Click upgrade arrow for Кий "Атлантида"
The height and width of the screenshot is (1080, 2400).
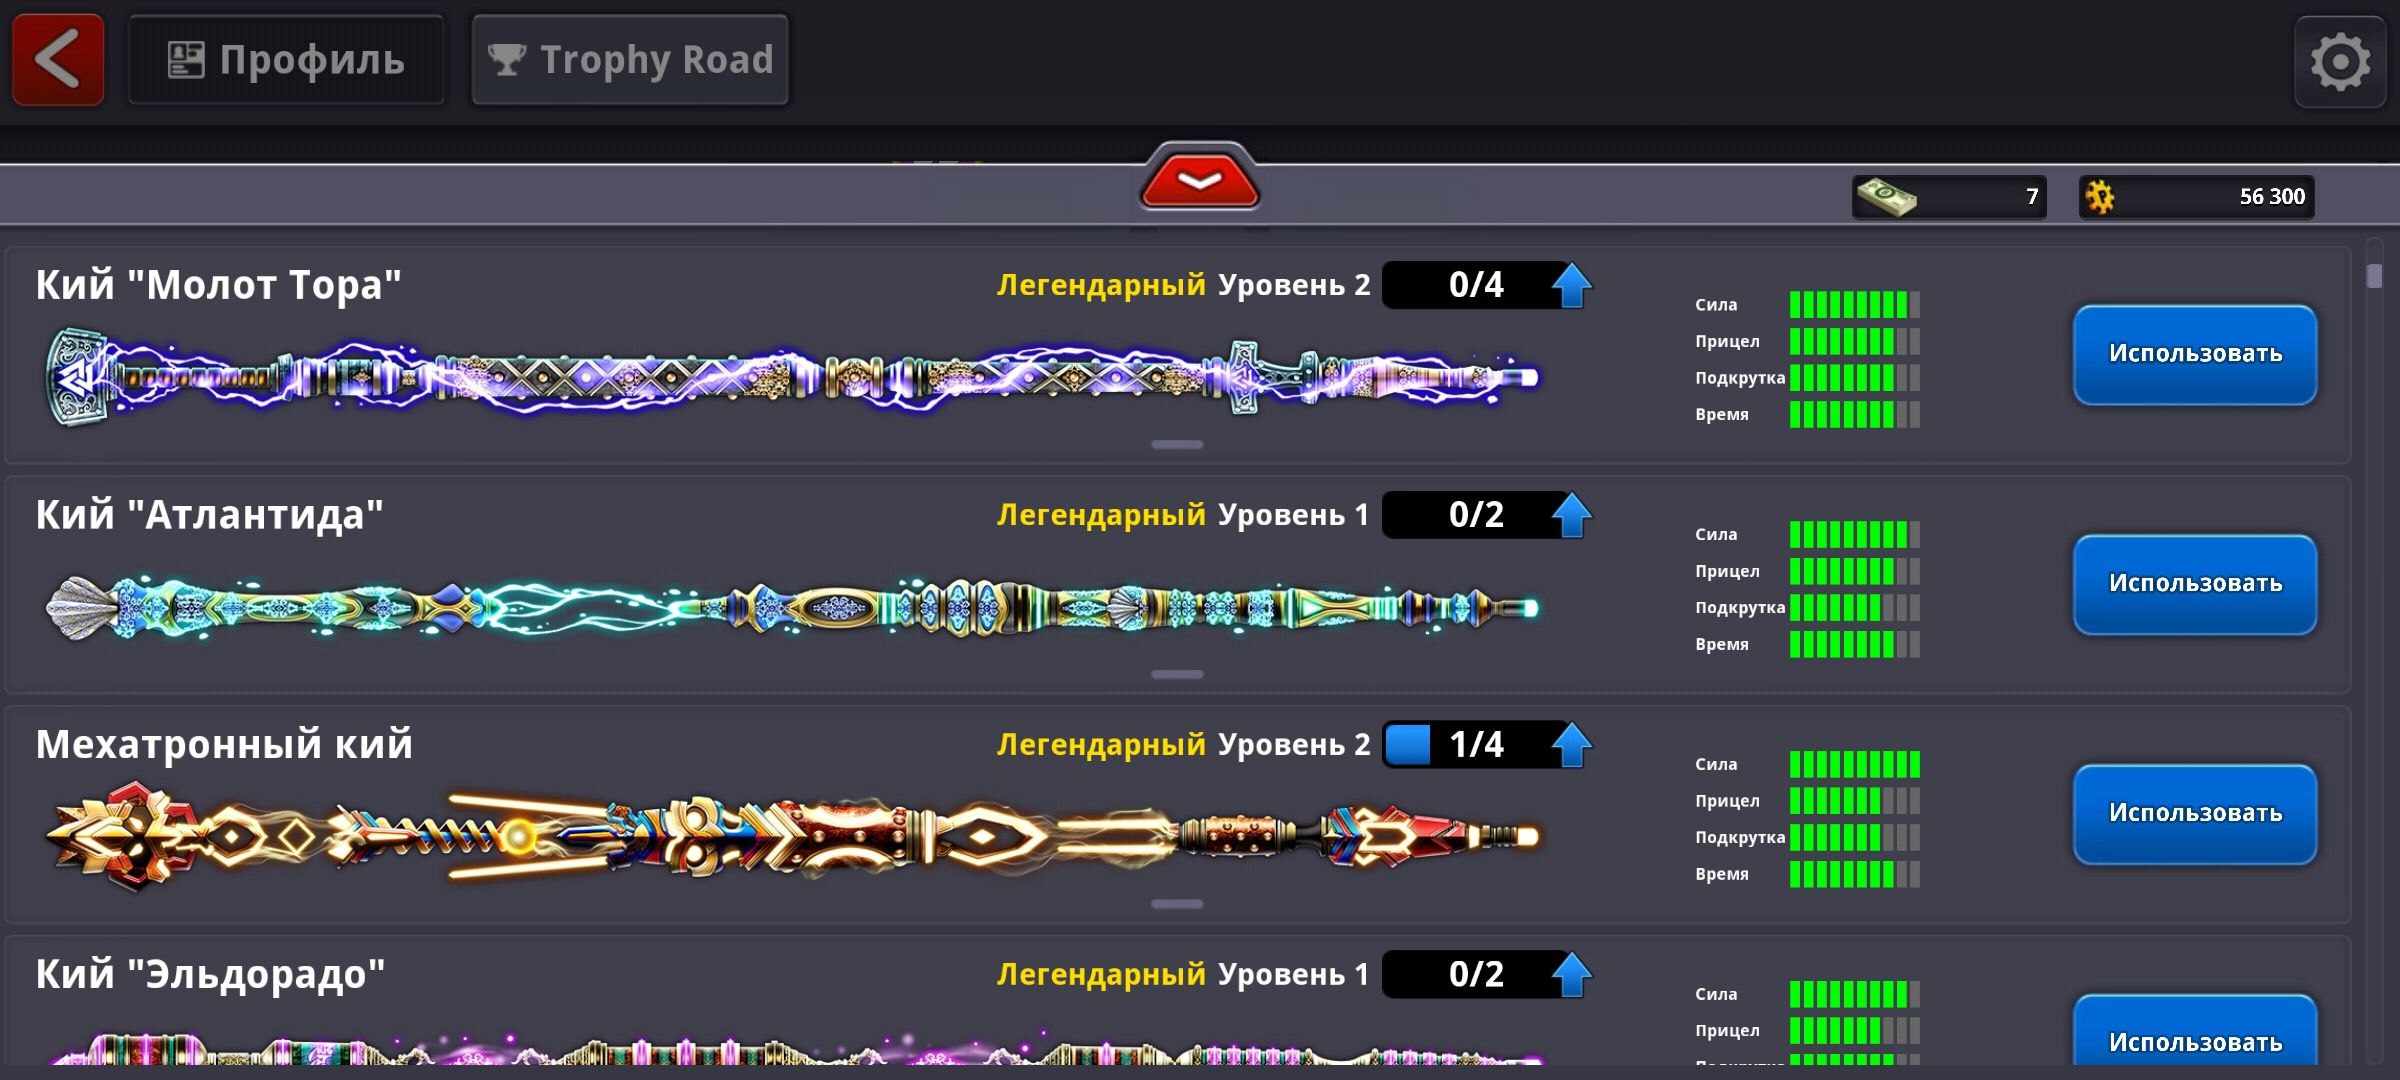click(1571, 515)
